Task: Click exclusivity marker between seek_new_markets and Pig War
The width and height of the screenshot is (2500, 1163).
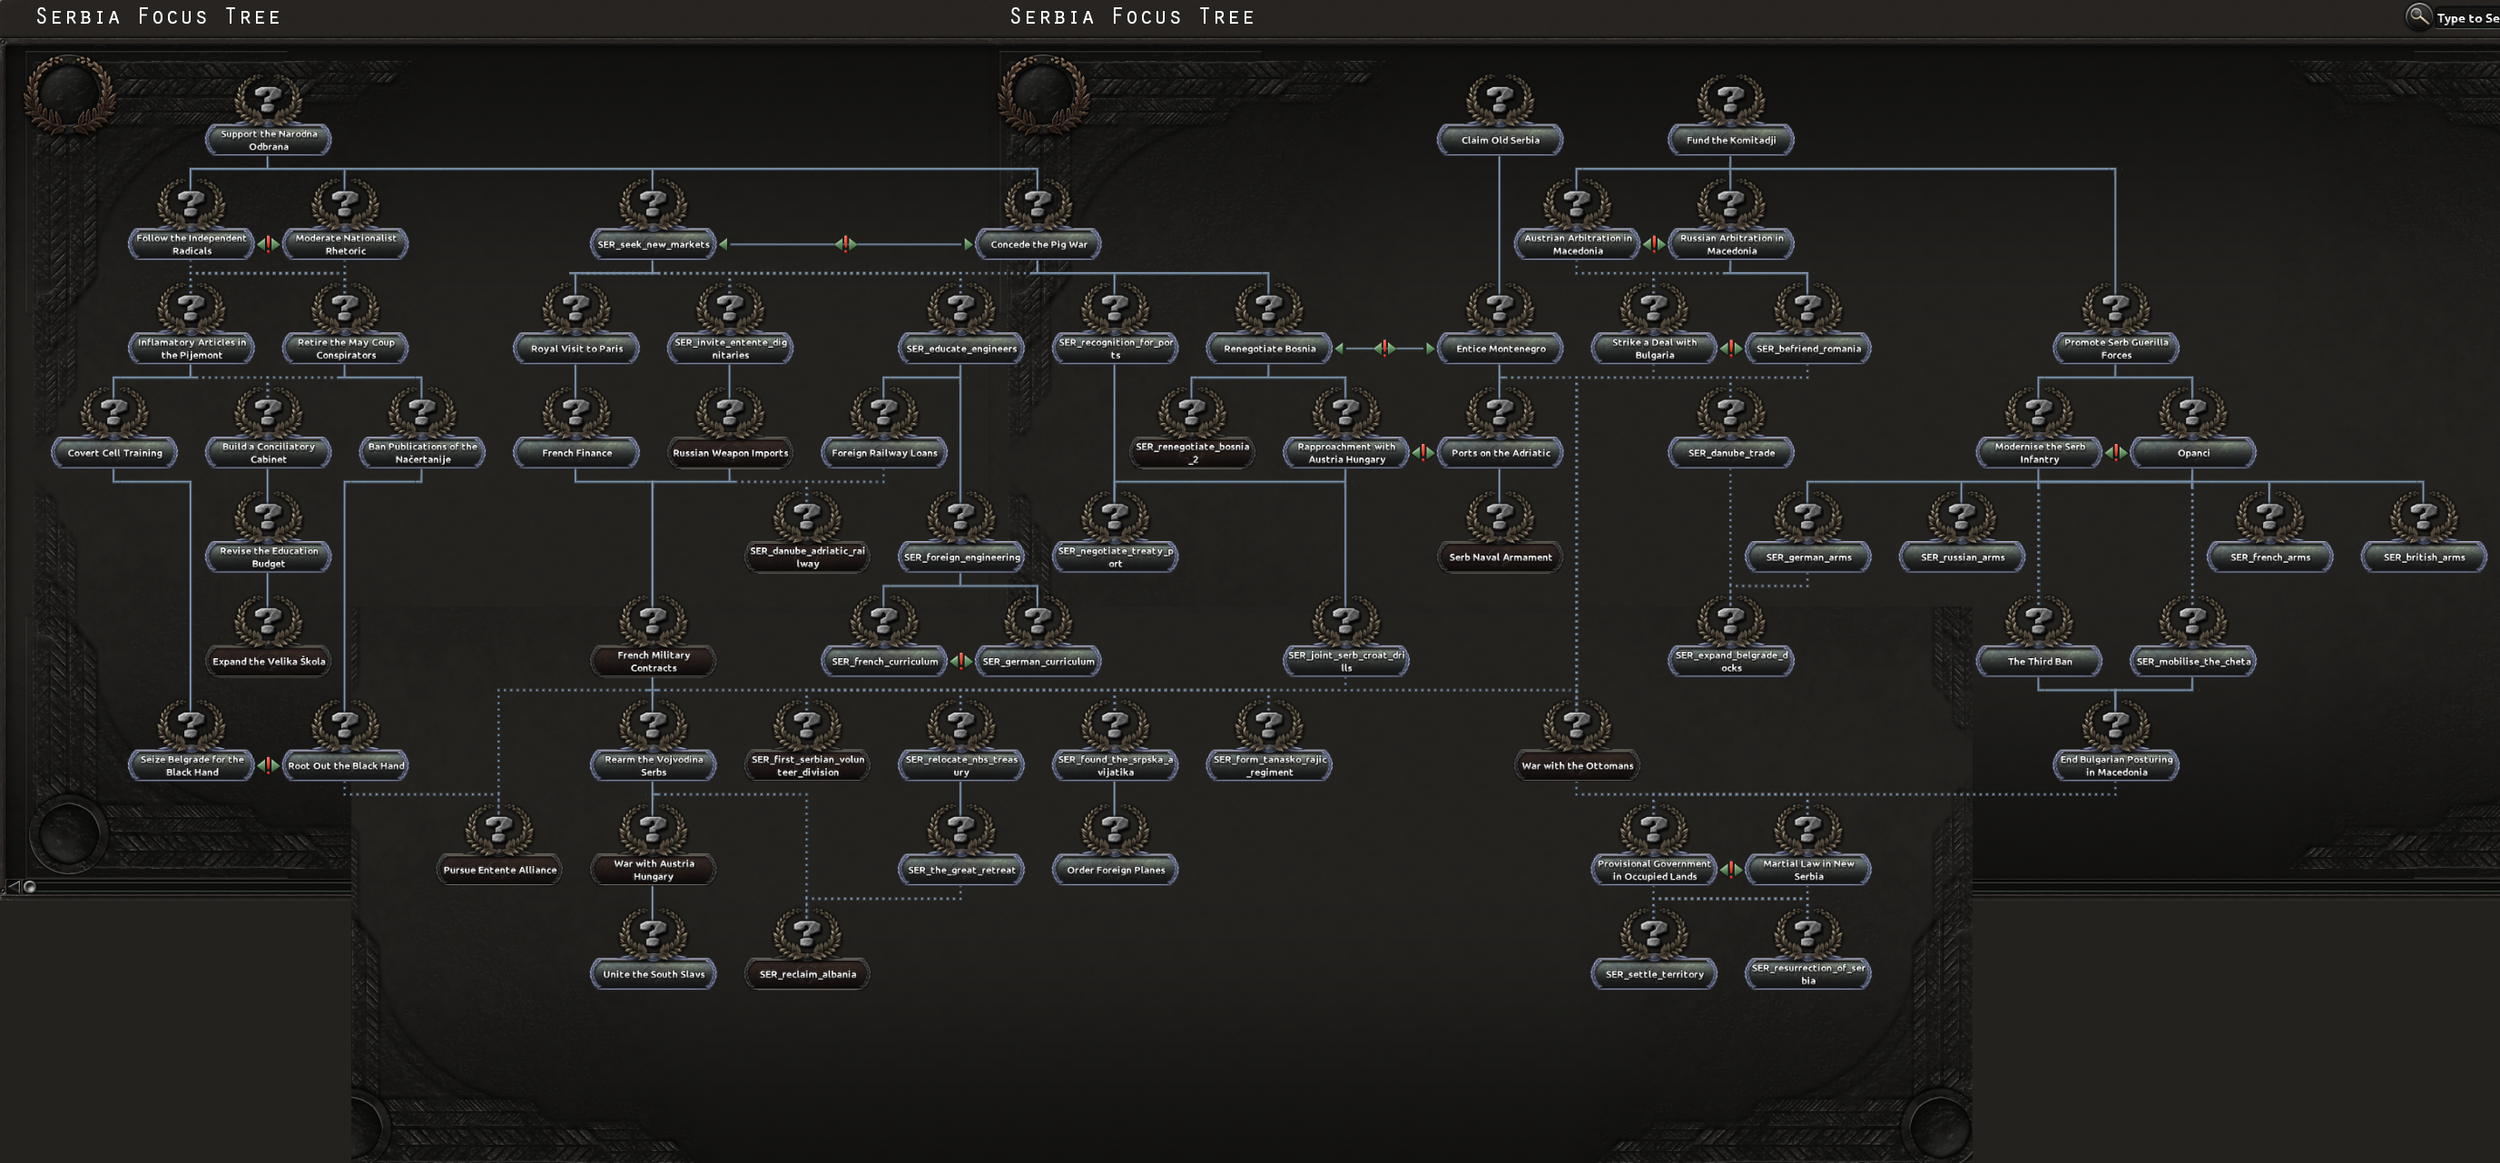Action: pos(846,244)
